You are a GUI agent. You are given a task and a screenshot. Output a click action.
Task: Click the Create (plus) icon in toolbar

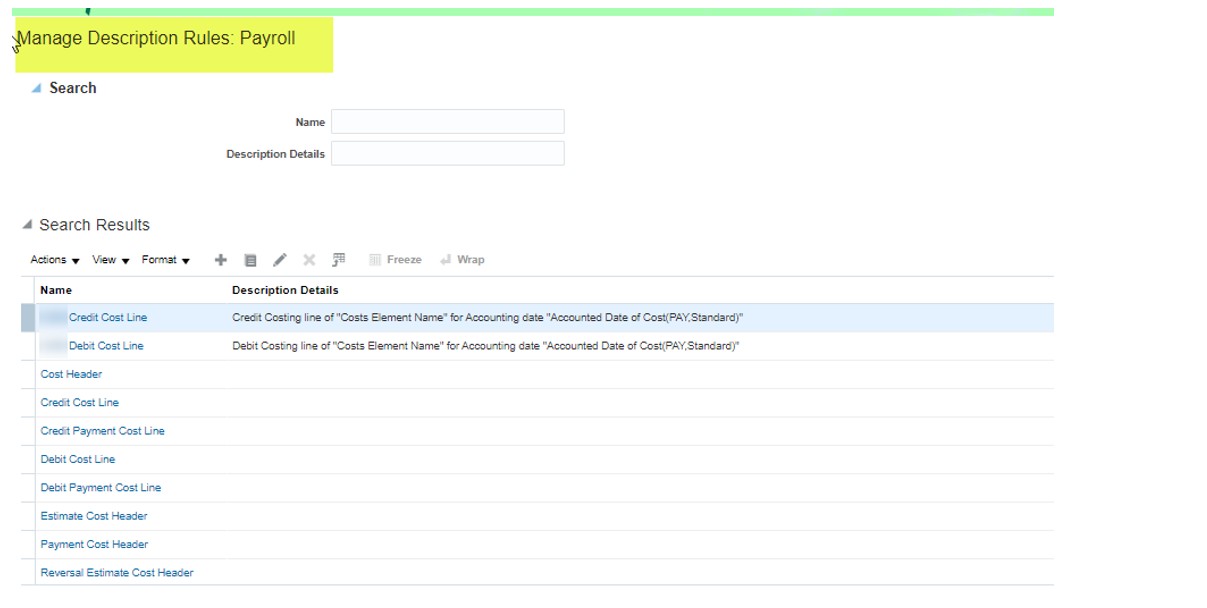pos(221,260)
